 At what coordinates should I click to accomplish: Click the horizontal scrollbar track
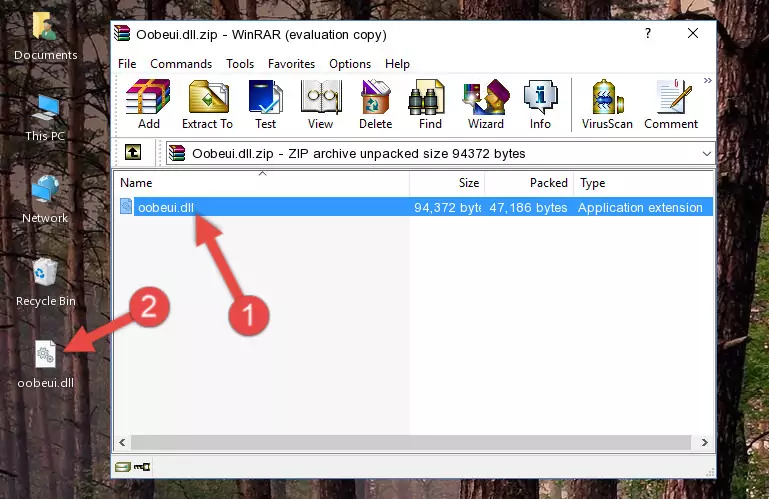pos(411,443)
